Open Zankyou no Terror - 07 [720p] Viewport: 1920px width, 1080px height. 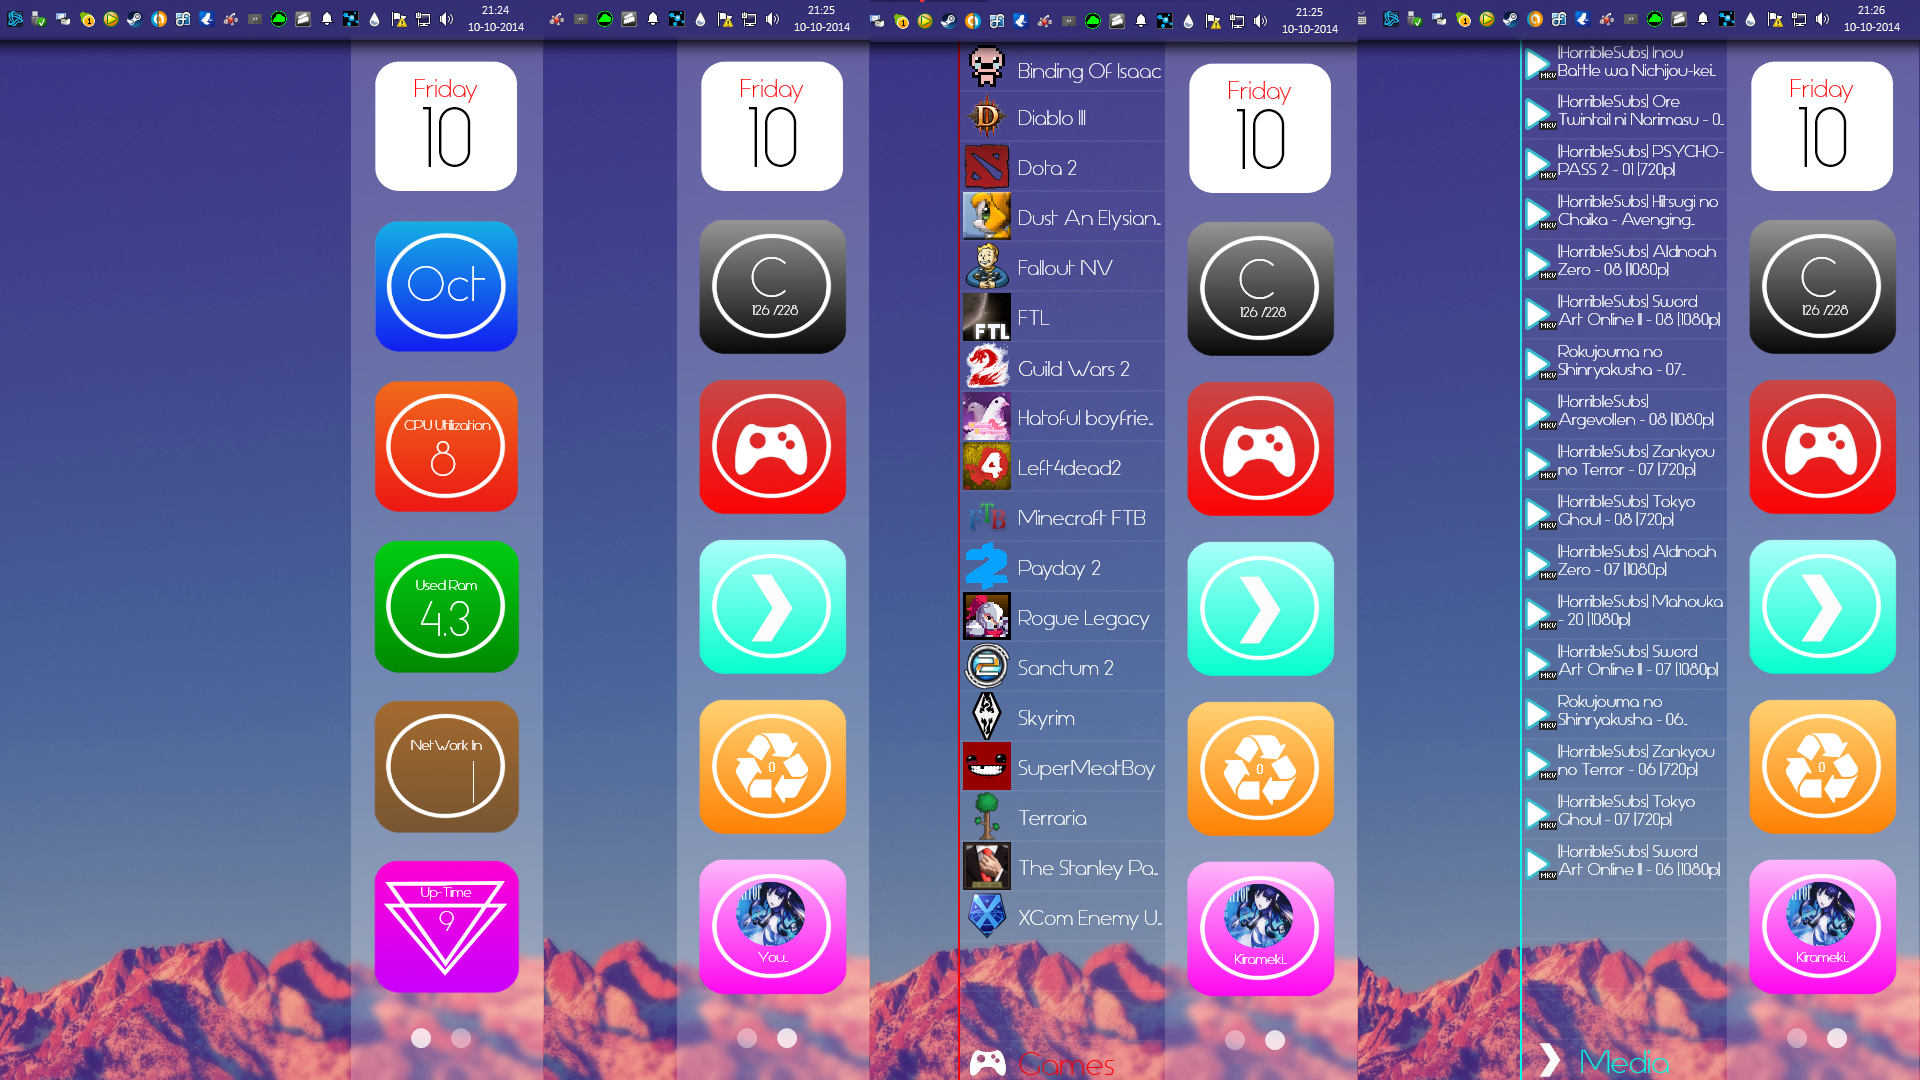tap(1625, 462)
